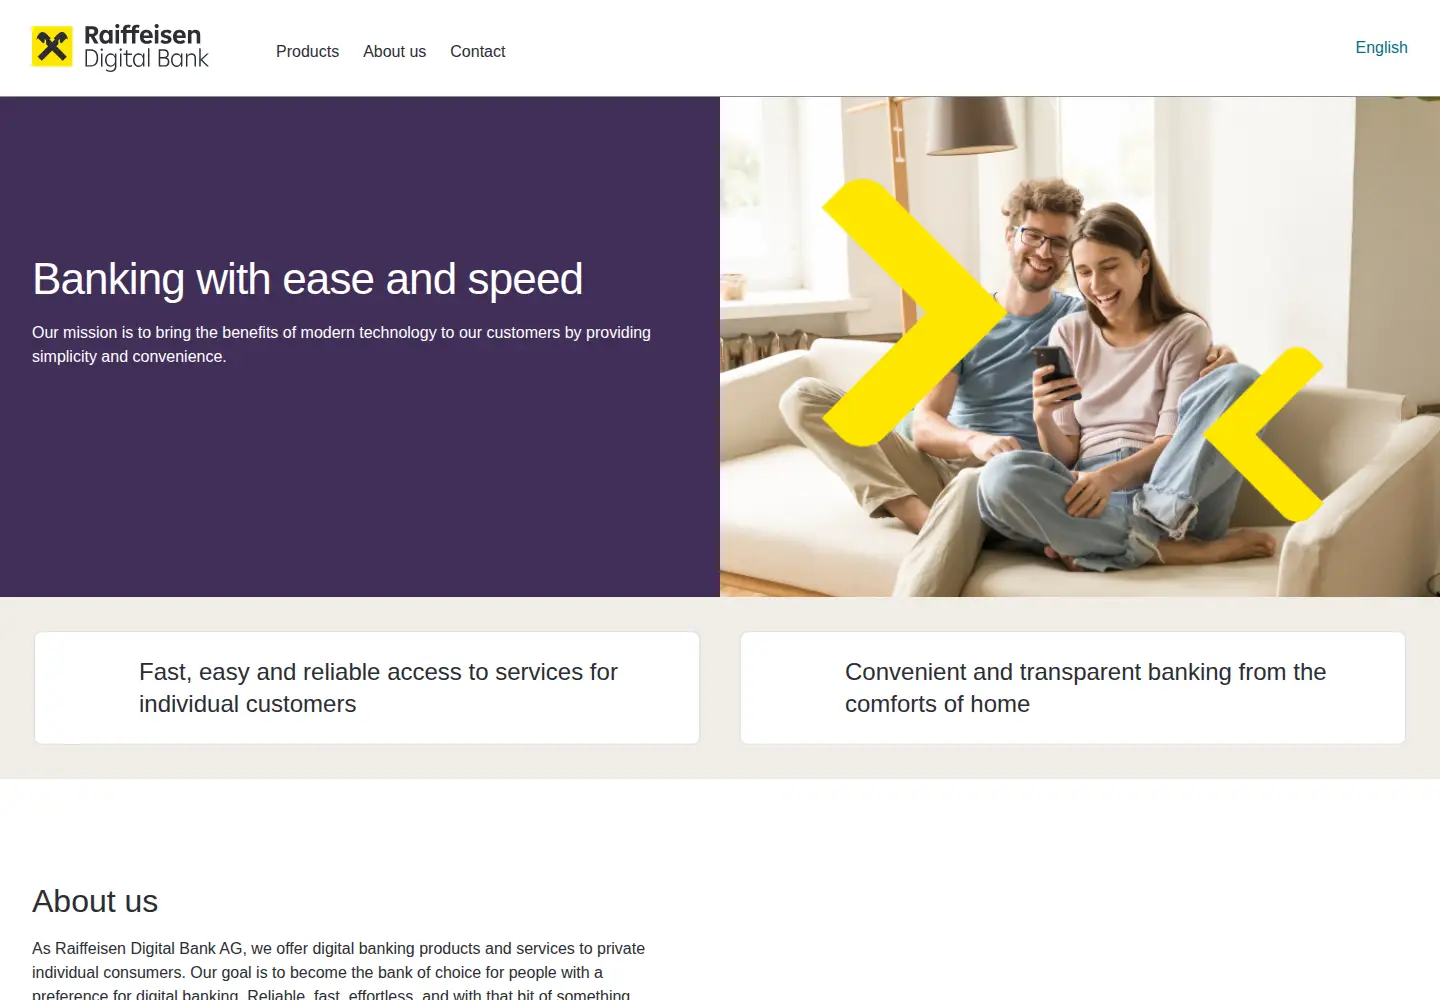This screenshot has width=1440, height=1000.
Task: Switch language via English link
Action: click(x=1381, y=47)
